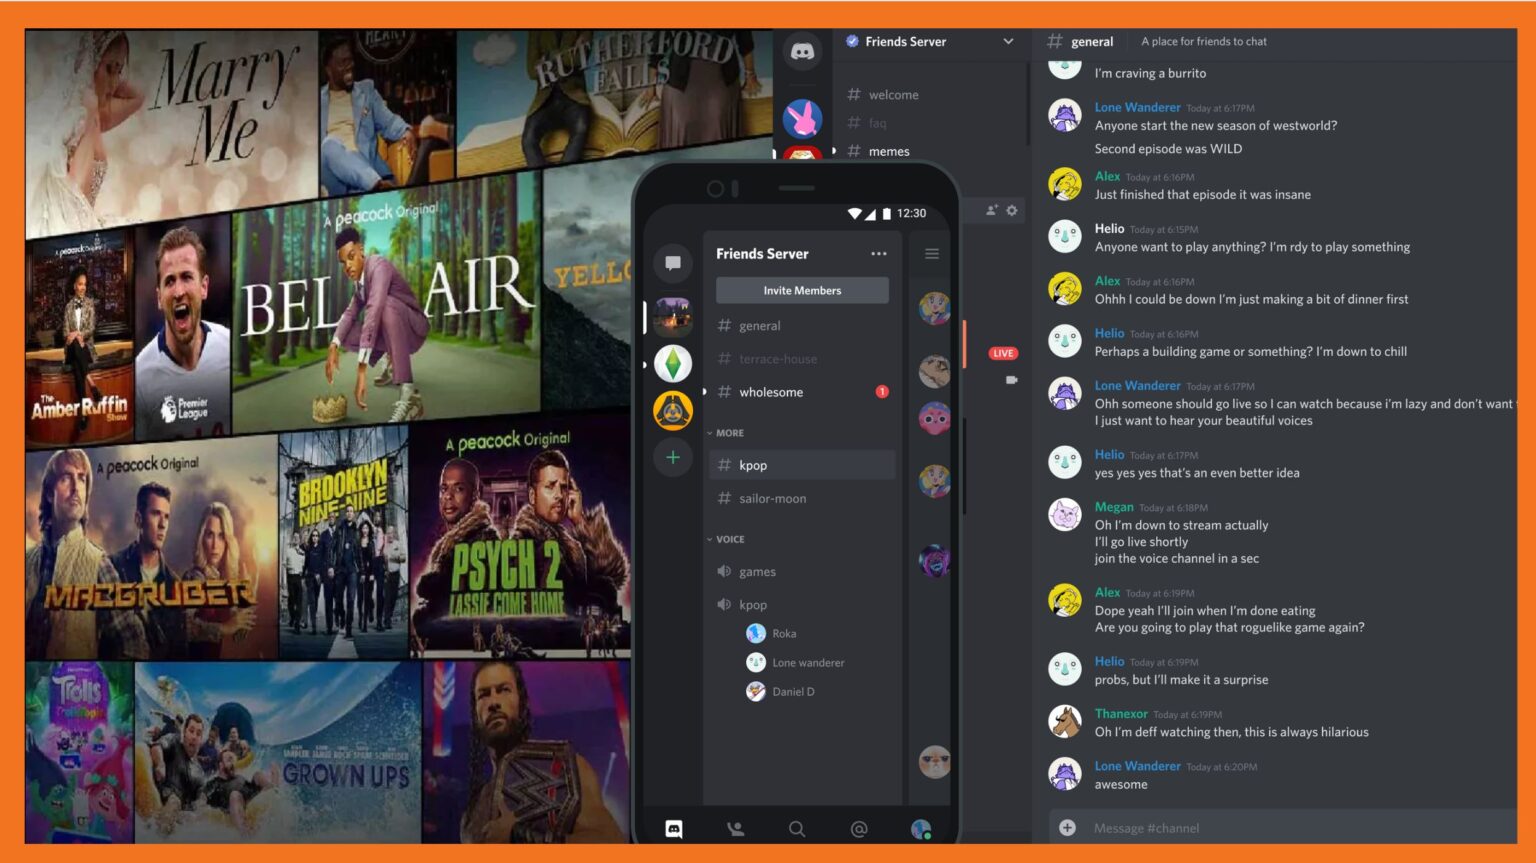Tap the yellow crown server icon
Image resolution: width=1536 pixels, height=863 pixels.
(x=672, y=410)
